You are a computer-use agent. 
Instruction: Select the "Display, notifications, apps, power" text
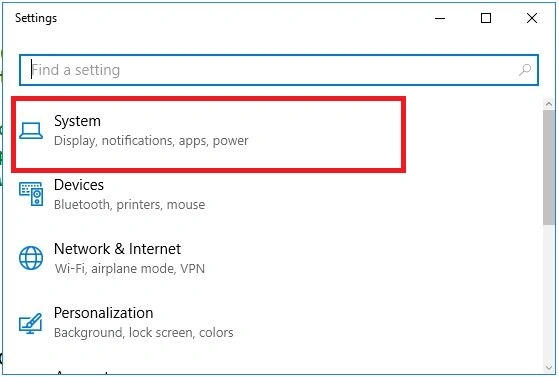tap(151, 141)
